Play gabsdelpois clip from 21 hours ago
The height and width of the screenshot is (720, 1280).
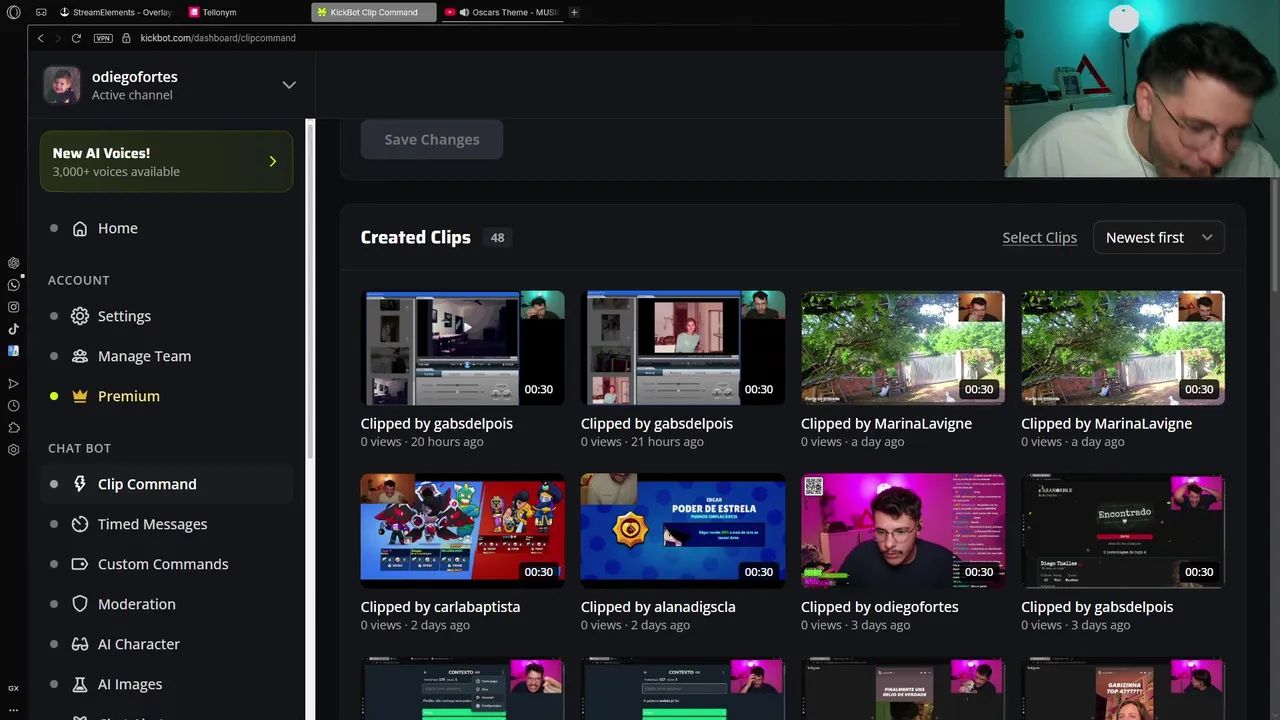[x=683, y=348]
